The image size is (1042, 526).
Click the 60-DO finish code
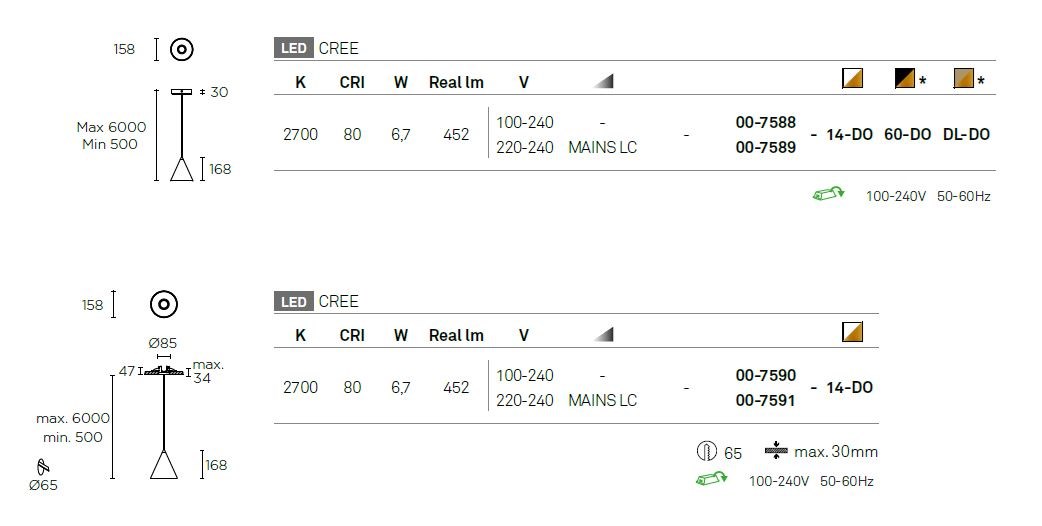point(907,134)
